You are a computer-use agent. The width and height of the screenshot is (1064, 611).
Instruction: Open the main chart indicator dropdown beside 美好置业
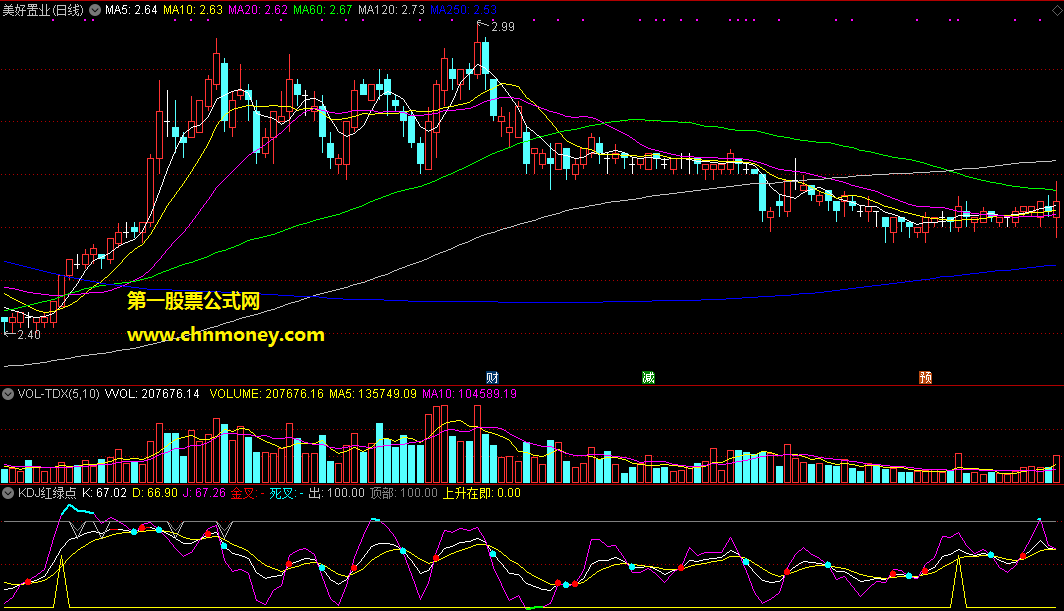(95, 10)
